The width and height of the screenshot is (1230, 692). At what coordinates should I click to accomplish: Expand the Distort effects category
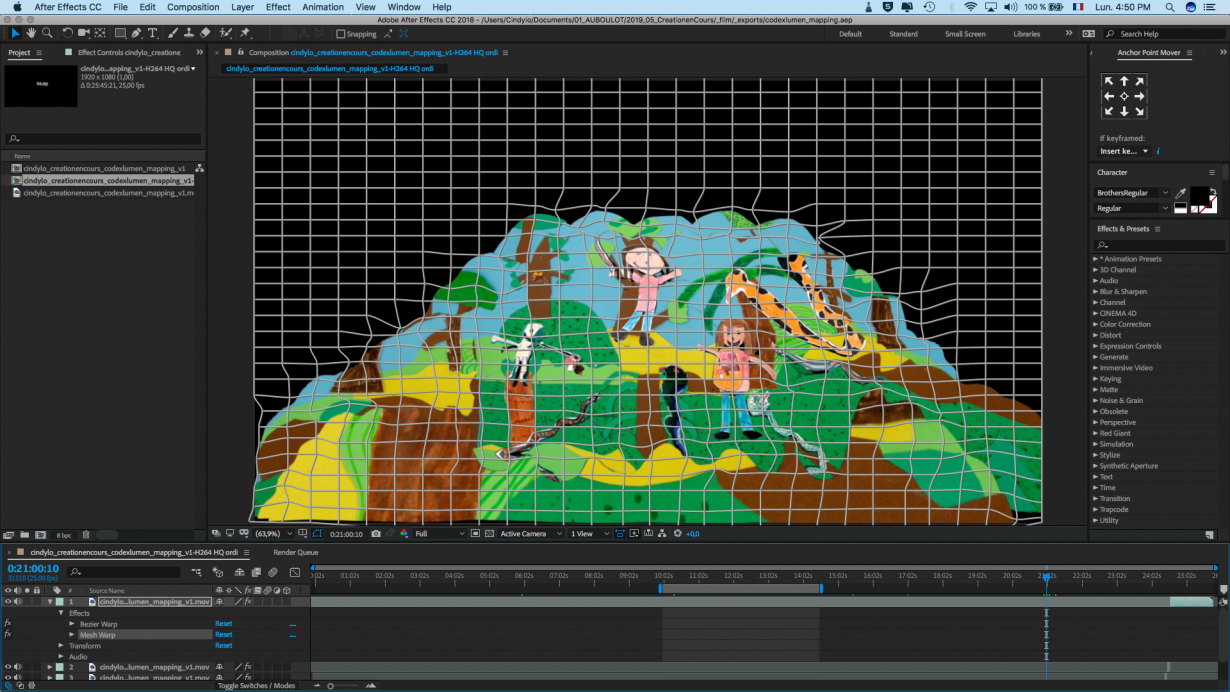tap(1096, 335)
